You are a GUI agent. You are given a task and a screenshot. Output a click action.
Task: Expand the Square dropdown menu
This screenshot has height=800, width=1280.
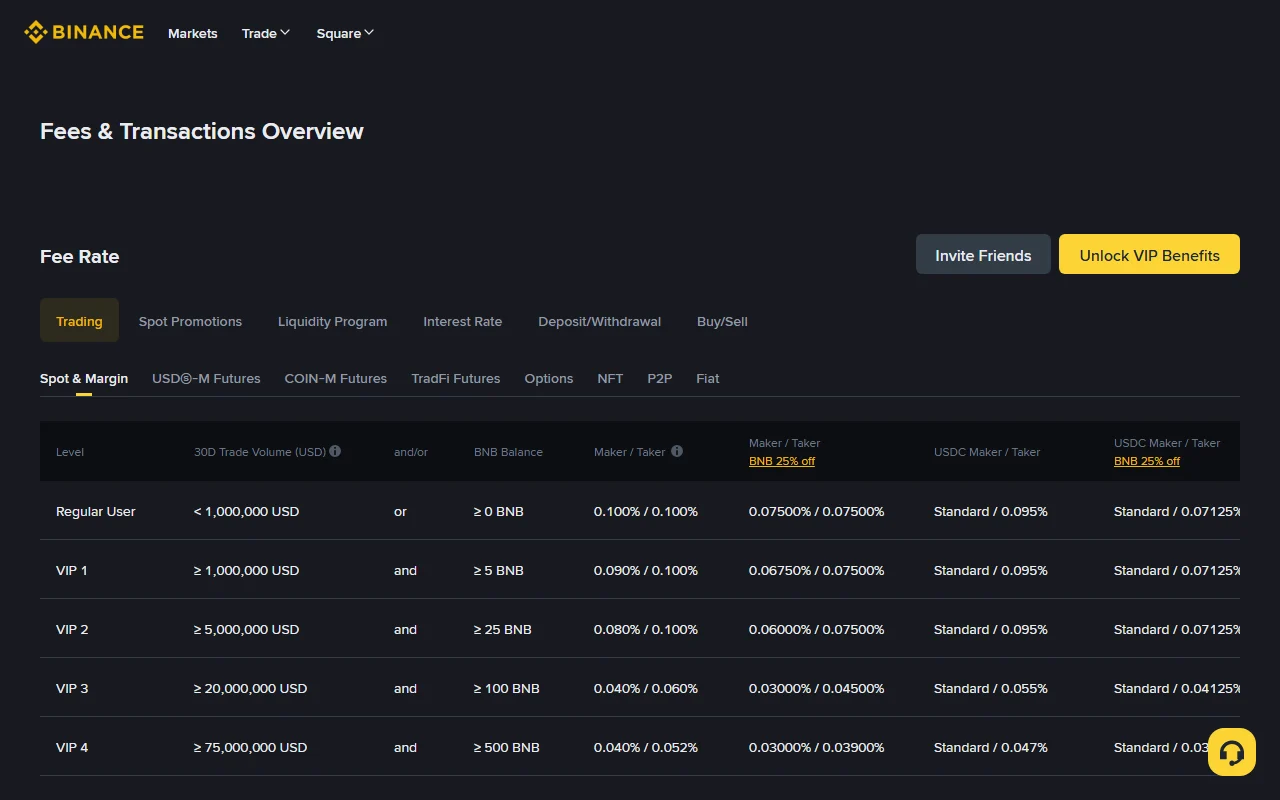point(345,33)
